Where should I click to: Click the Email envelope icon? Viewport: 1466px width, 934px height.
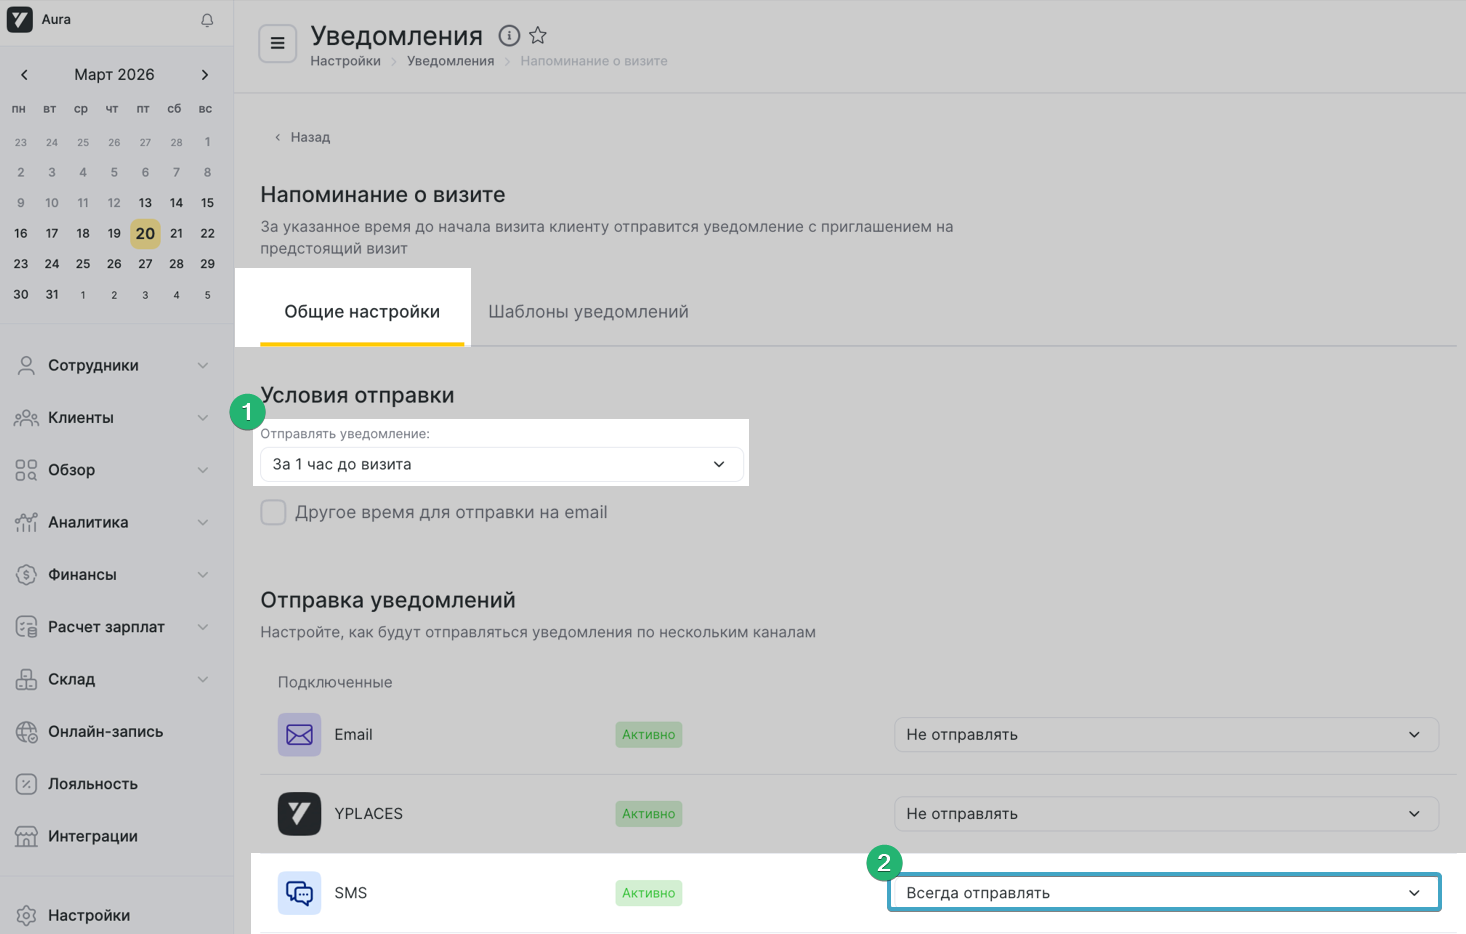299,735
